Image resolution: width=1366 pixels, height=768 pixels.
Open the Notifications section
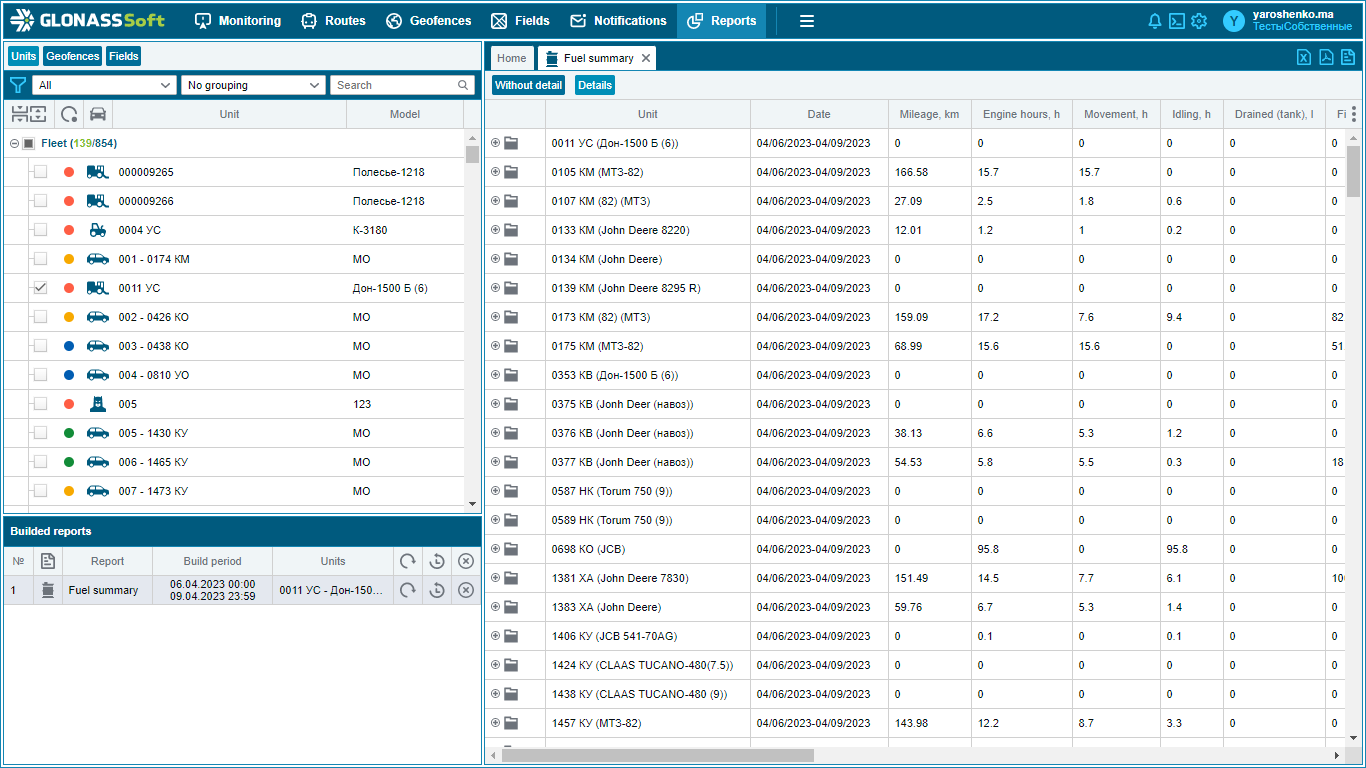click(x=618, y=21)
